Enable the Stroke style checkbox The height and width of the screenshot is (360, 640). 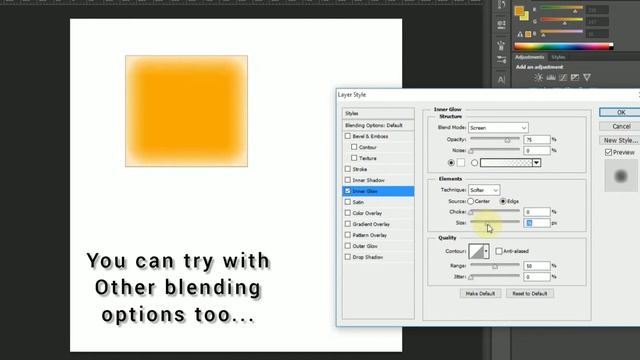pyautogui.click(x=348, y=169)
